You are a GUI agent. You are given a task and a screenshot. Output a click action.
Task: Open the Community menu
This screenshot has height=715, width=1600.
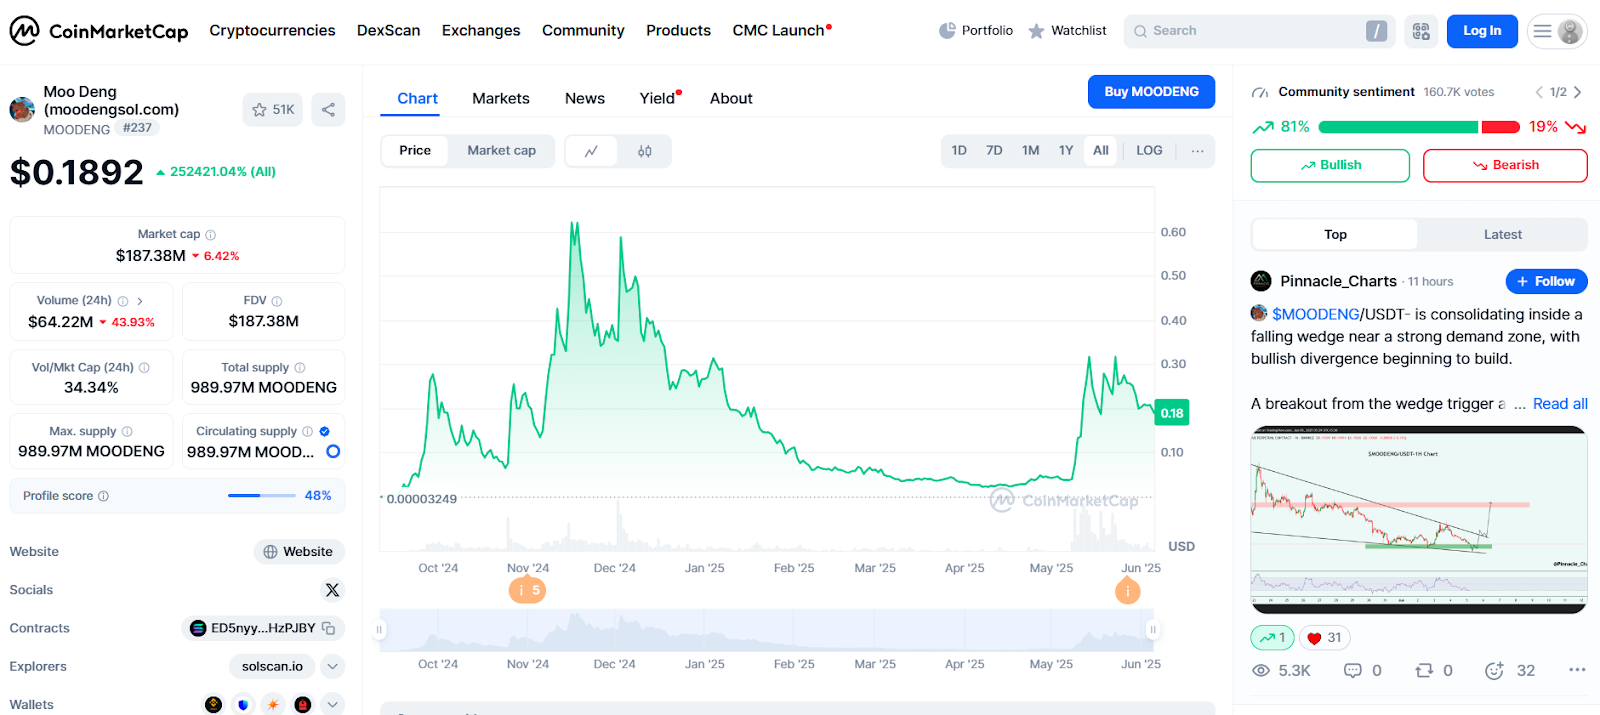[x=583, y=31]
